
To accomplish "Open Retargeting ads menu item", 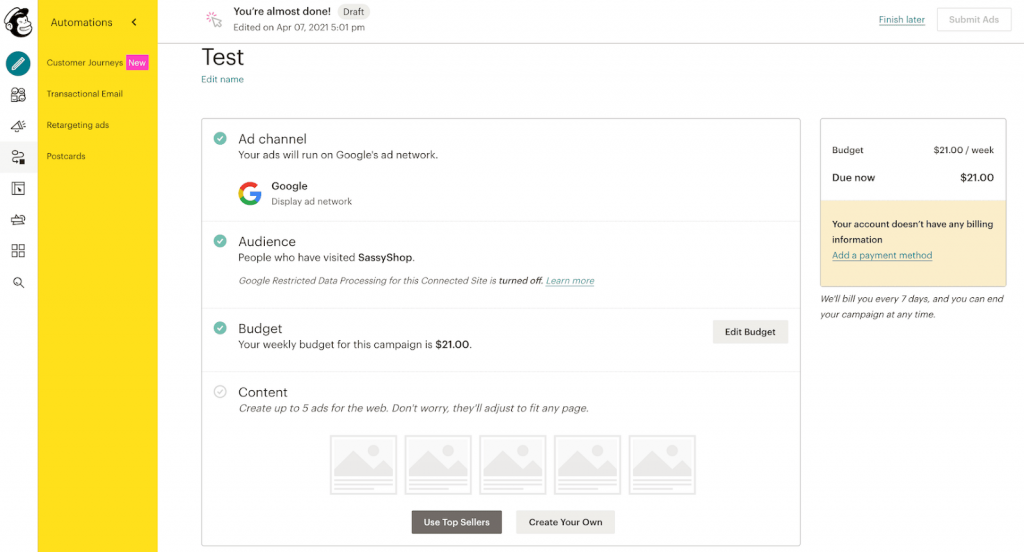I will tap(78, 125).
